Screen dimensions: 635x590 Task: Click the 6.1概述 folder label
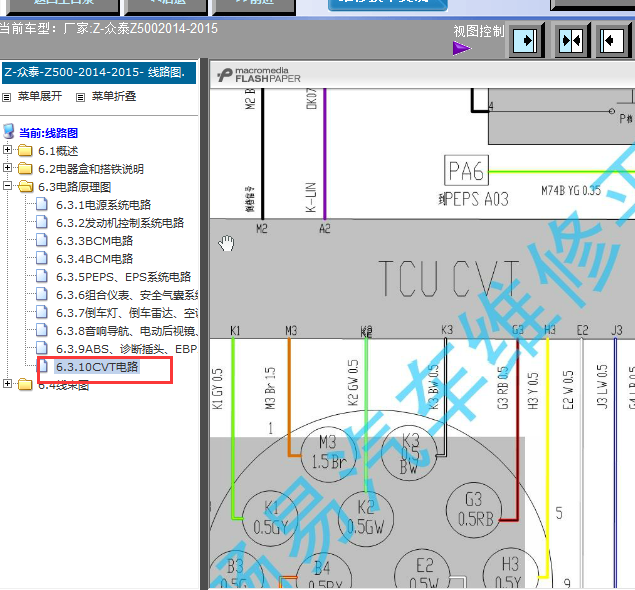[58, 151]
